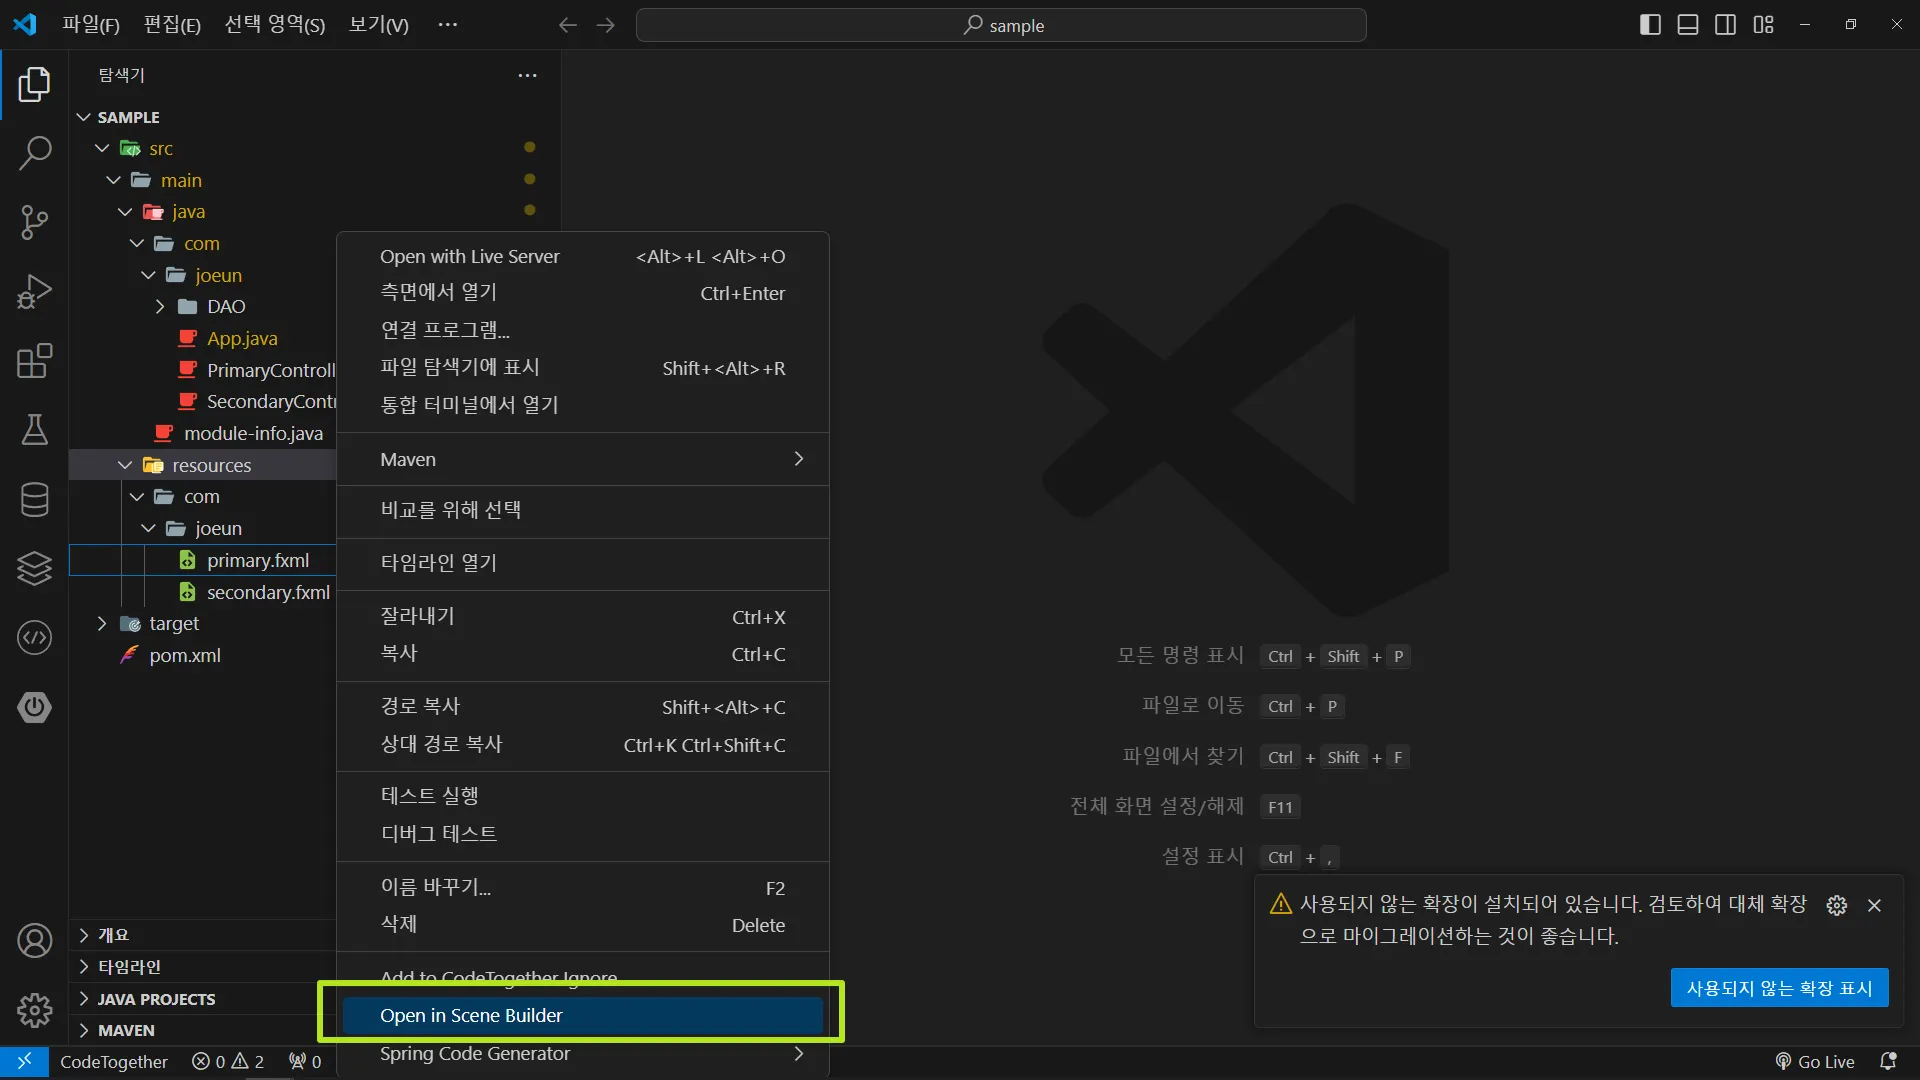Open the Testing flask view

(x=35, y=430)
